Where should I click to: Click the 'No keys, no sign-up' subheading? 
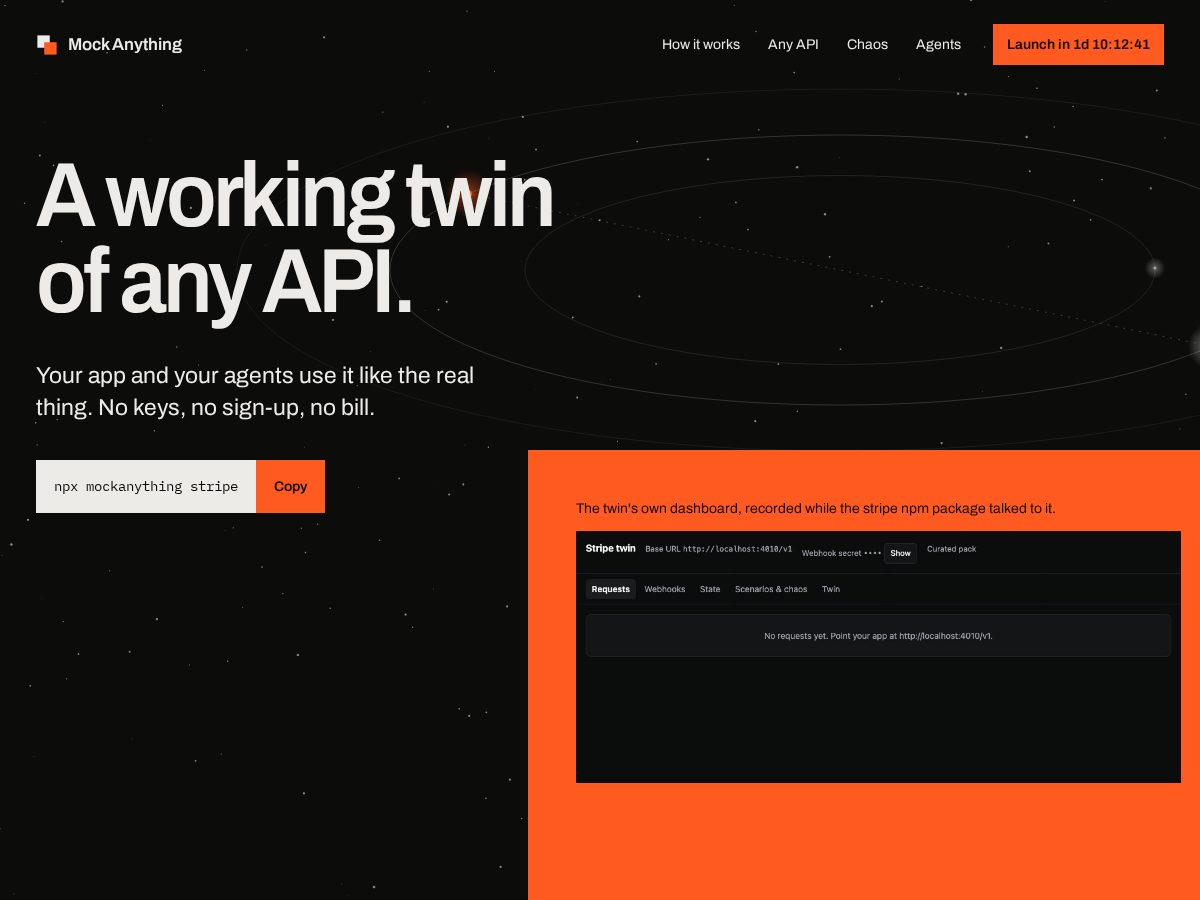click(255, 392)
